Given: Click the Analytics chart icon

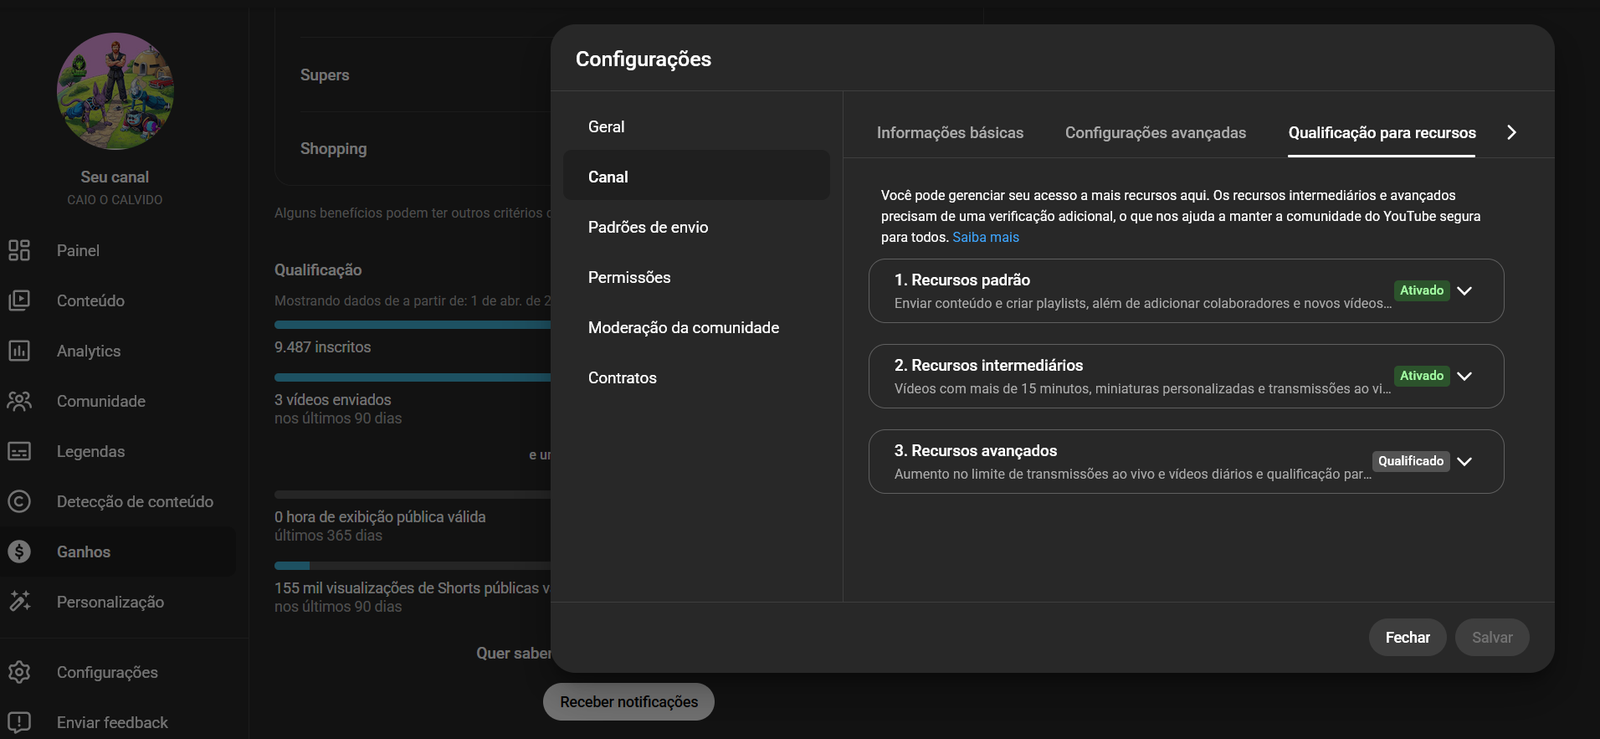Looking at the screenshot, I should [x=19, y=351].
